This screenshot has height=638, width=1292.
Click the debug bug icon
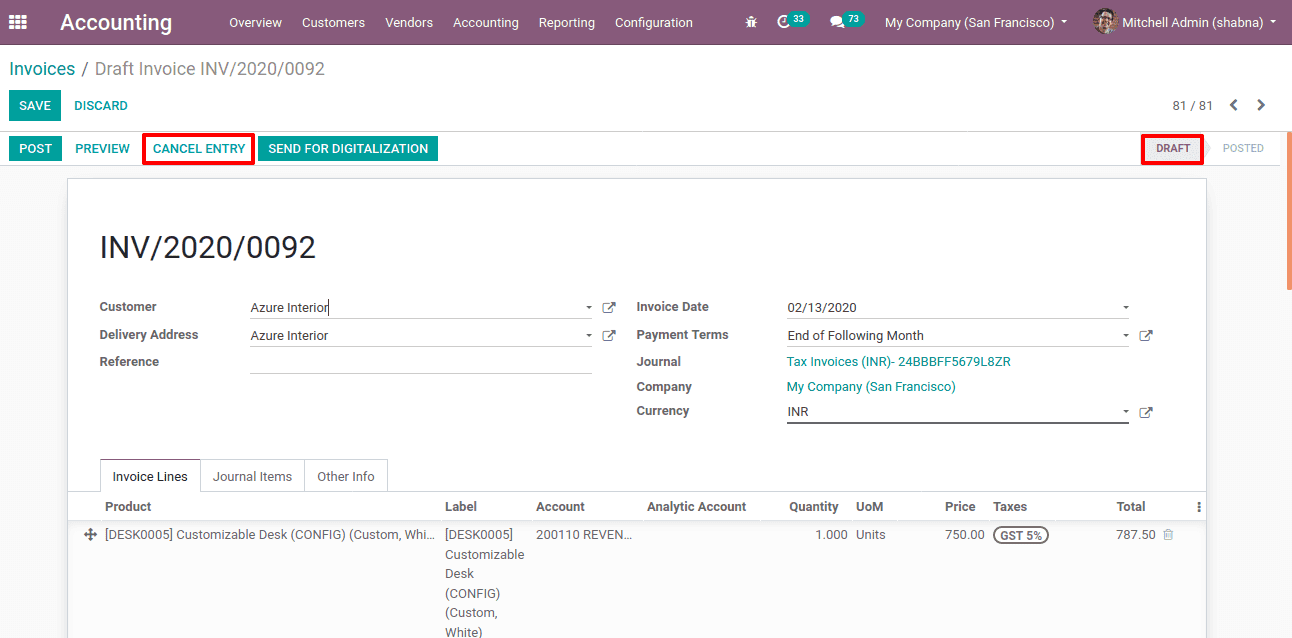click(x=751, y=22)
